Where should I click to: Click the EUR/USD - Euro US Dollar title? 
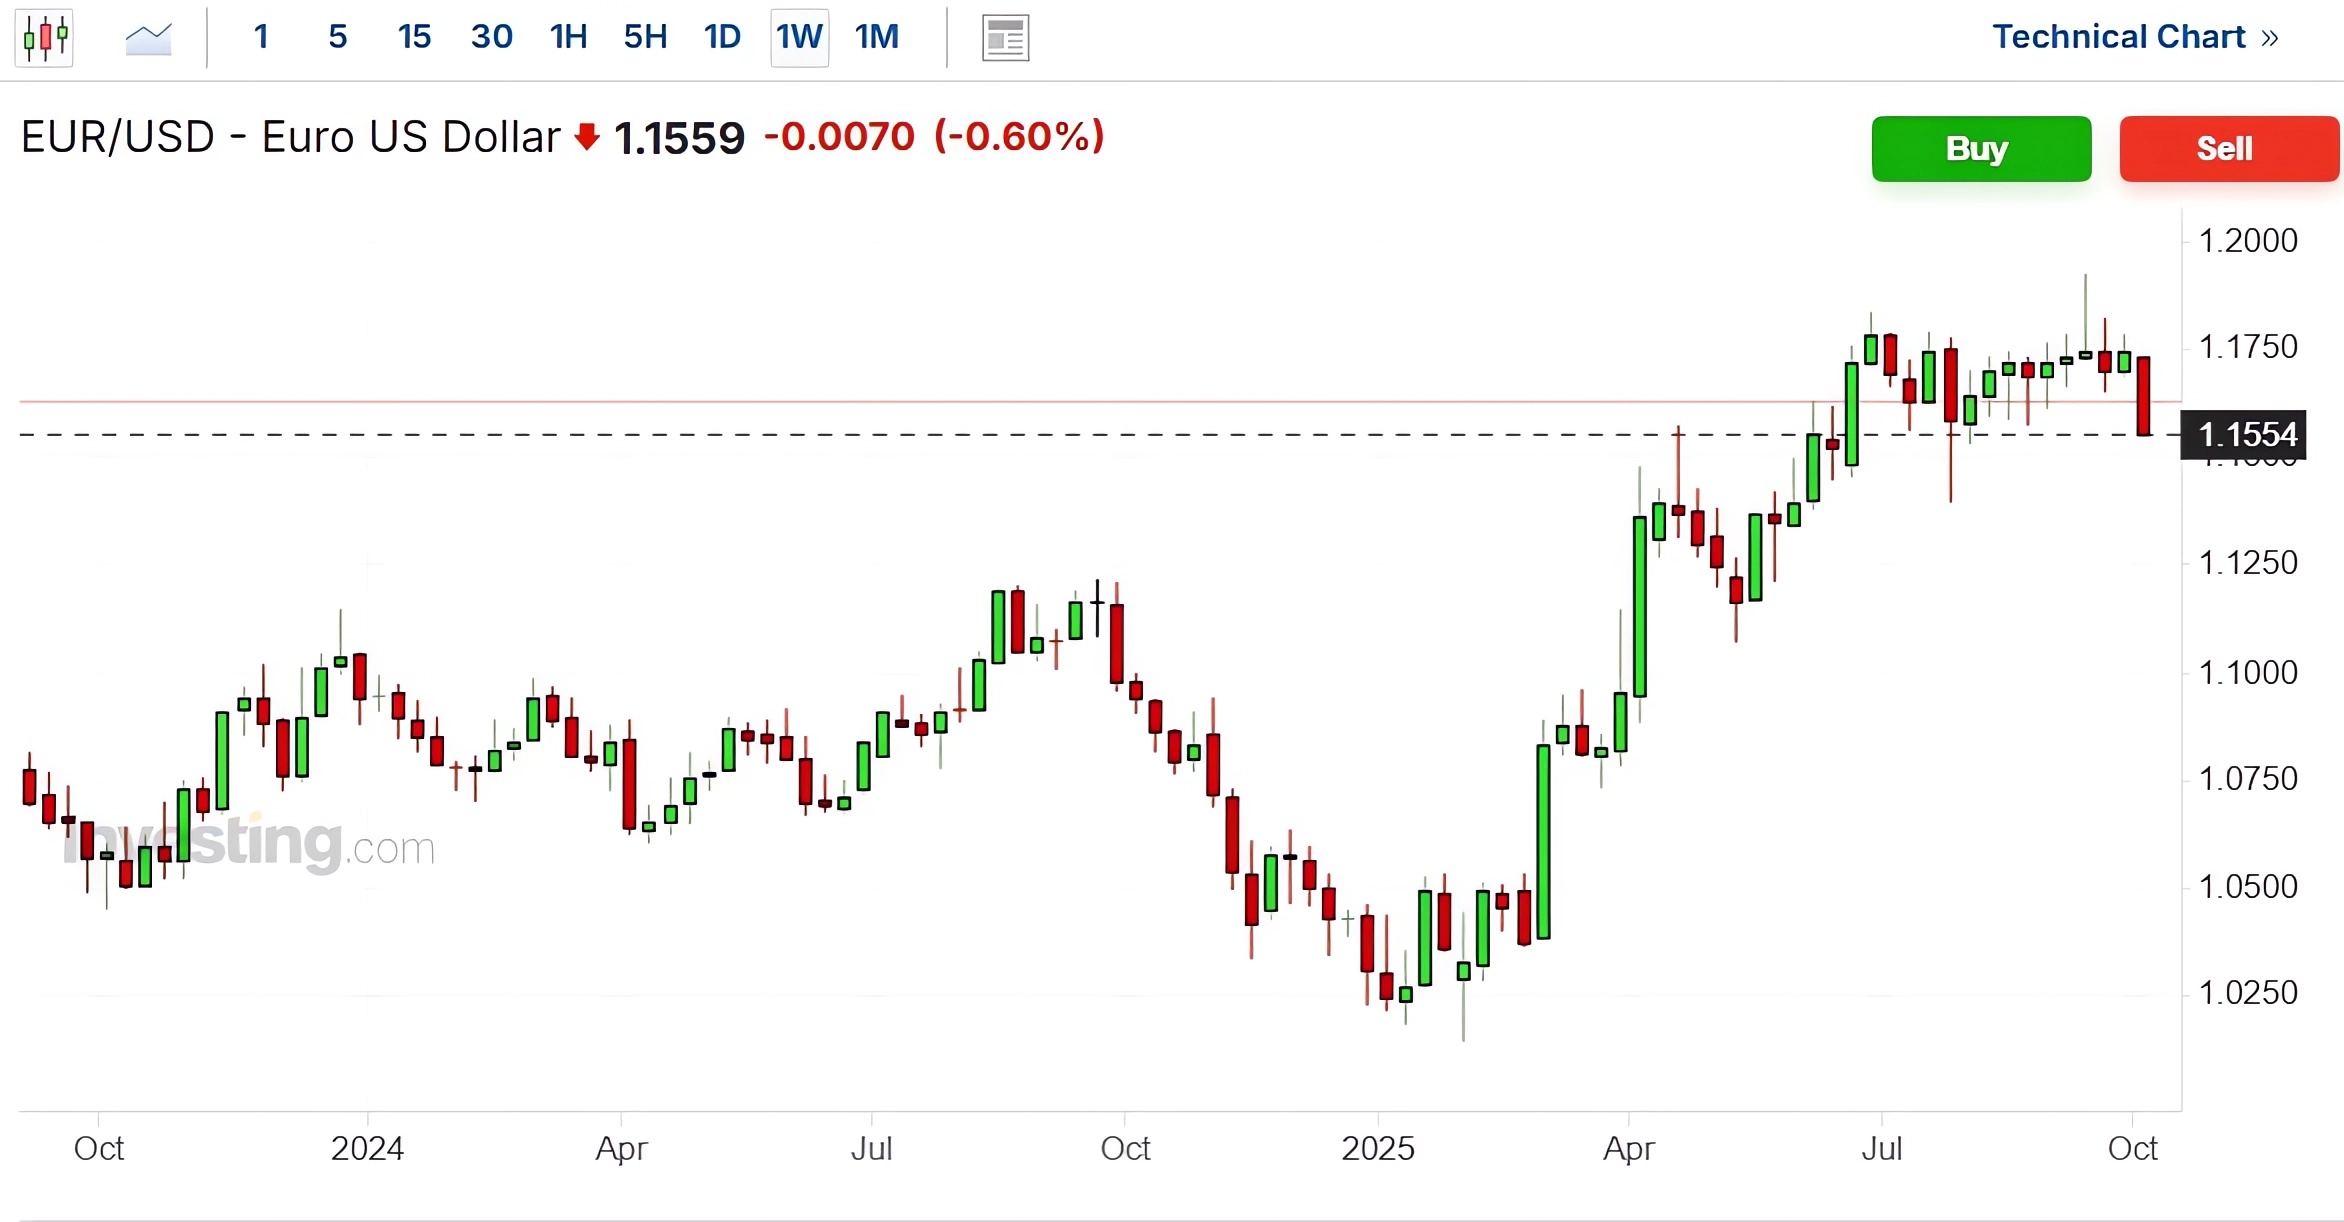click(290, 137)
